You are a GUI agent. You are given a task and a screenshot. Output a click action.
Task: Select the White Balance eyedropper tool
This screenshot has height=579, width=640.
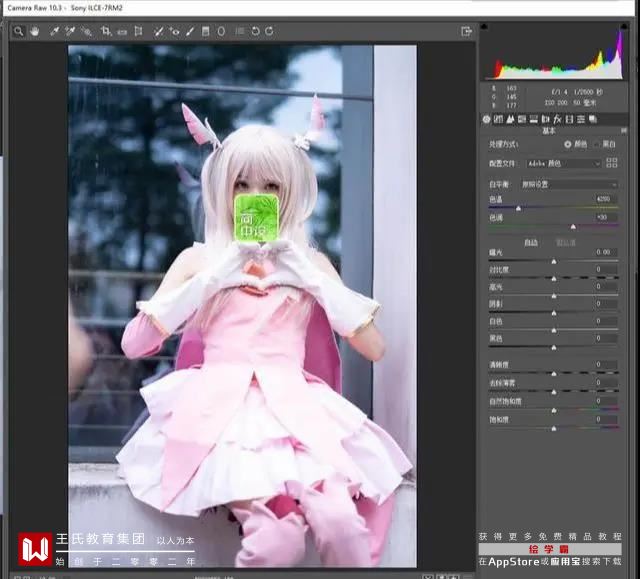[x=54, y=31]
